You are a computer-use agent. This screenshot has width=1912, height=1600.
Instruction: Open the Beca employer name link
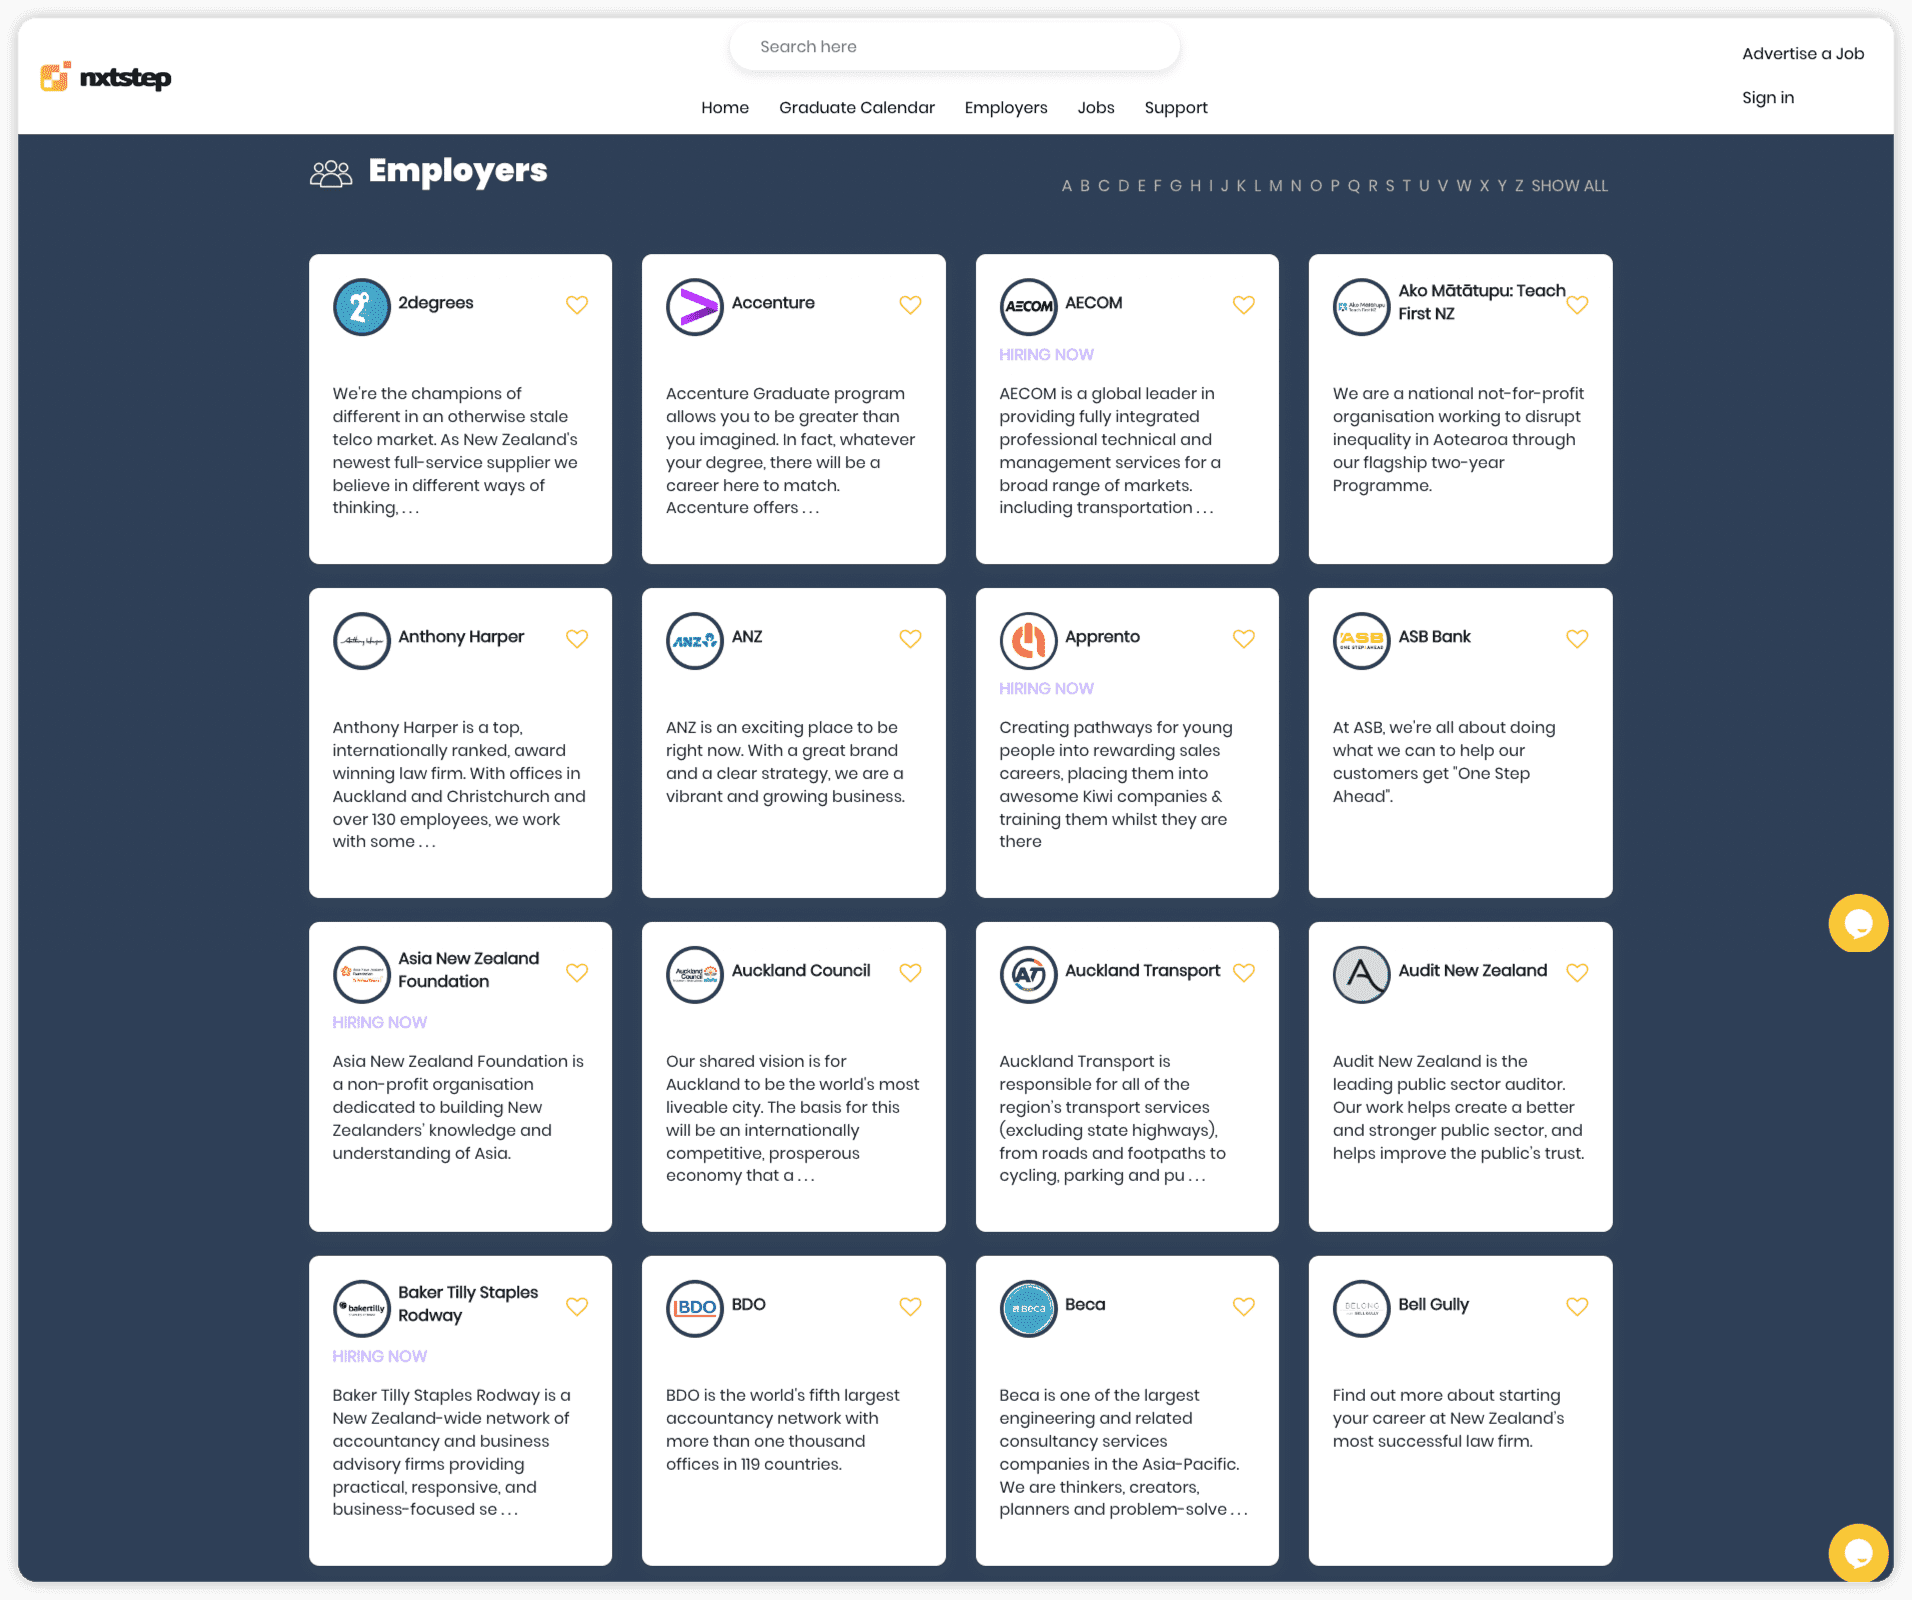tap(1085, 1305)
